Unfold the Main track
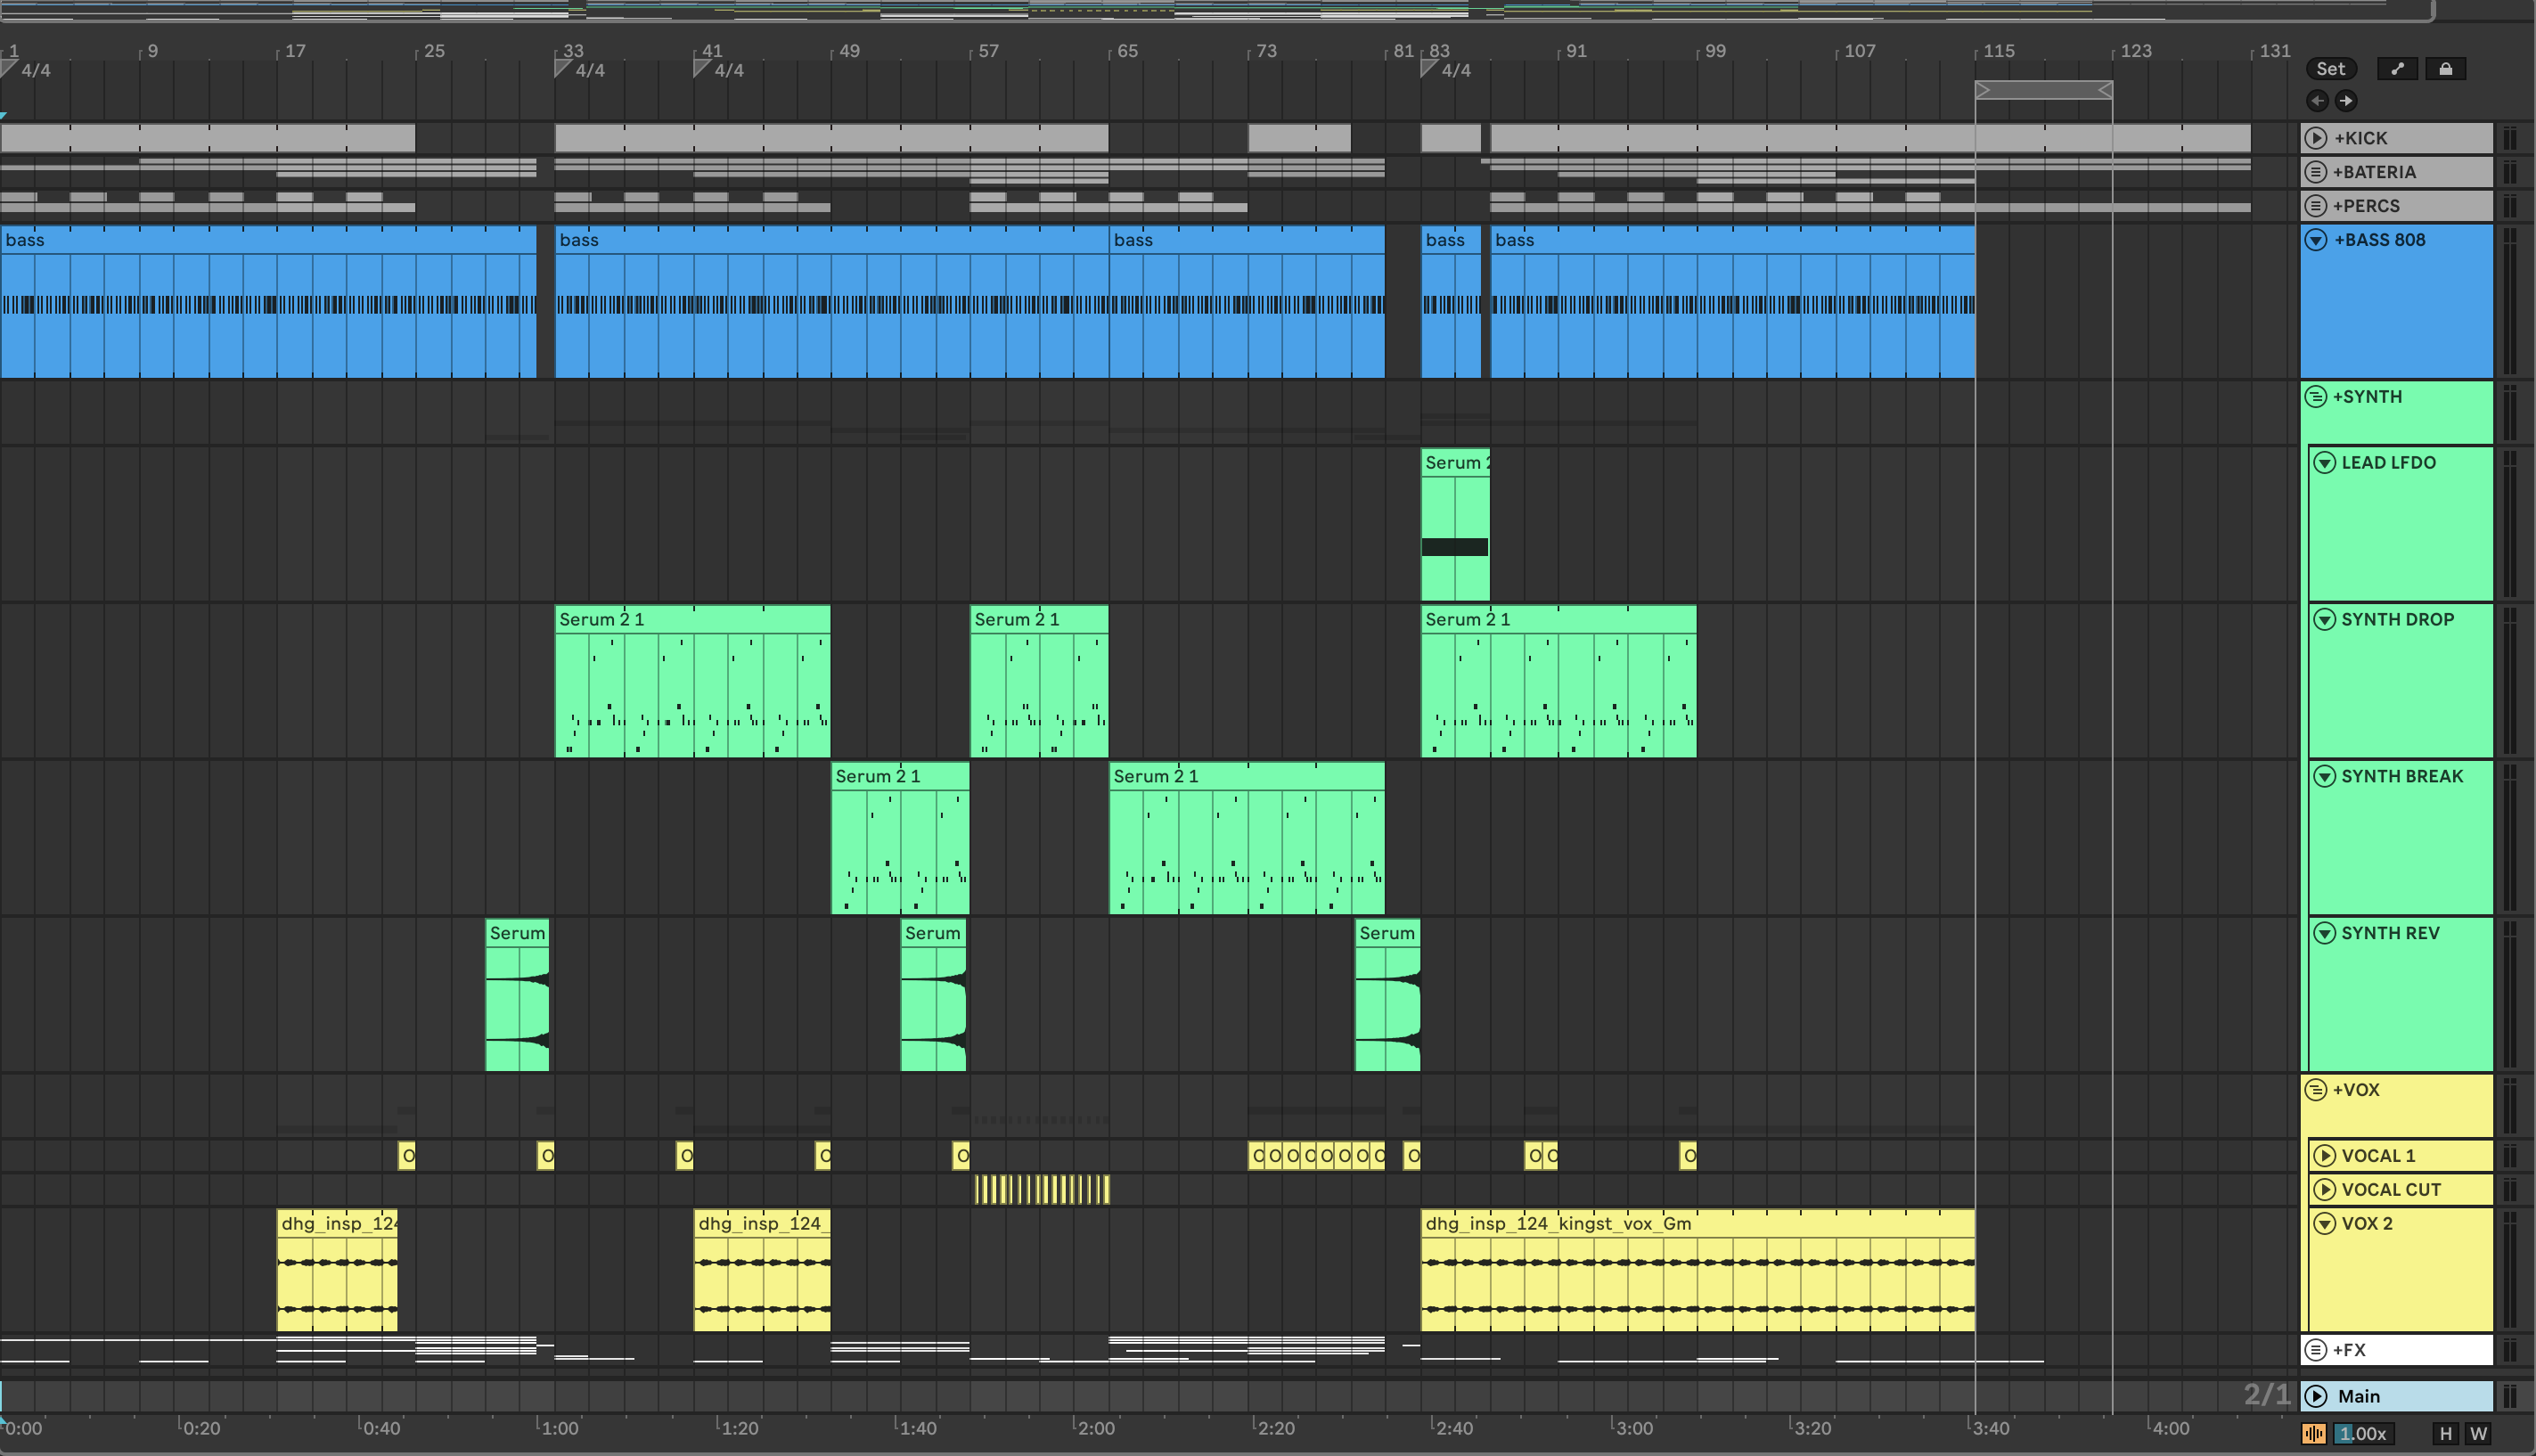Screen dimensions: 2536x1456 tap(2315, 1396)
